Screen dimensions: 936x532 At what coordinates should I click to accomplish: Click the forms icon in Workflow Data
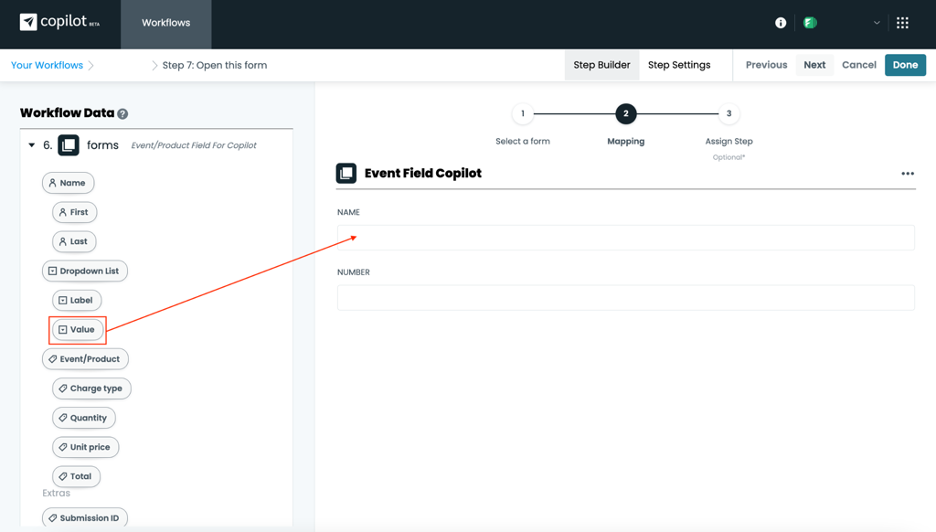pyautogui.click(x=68, y=145)
